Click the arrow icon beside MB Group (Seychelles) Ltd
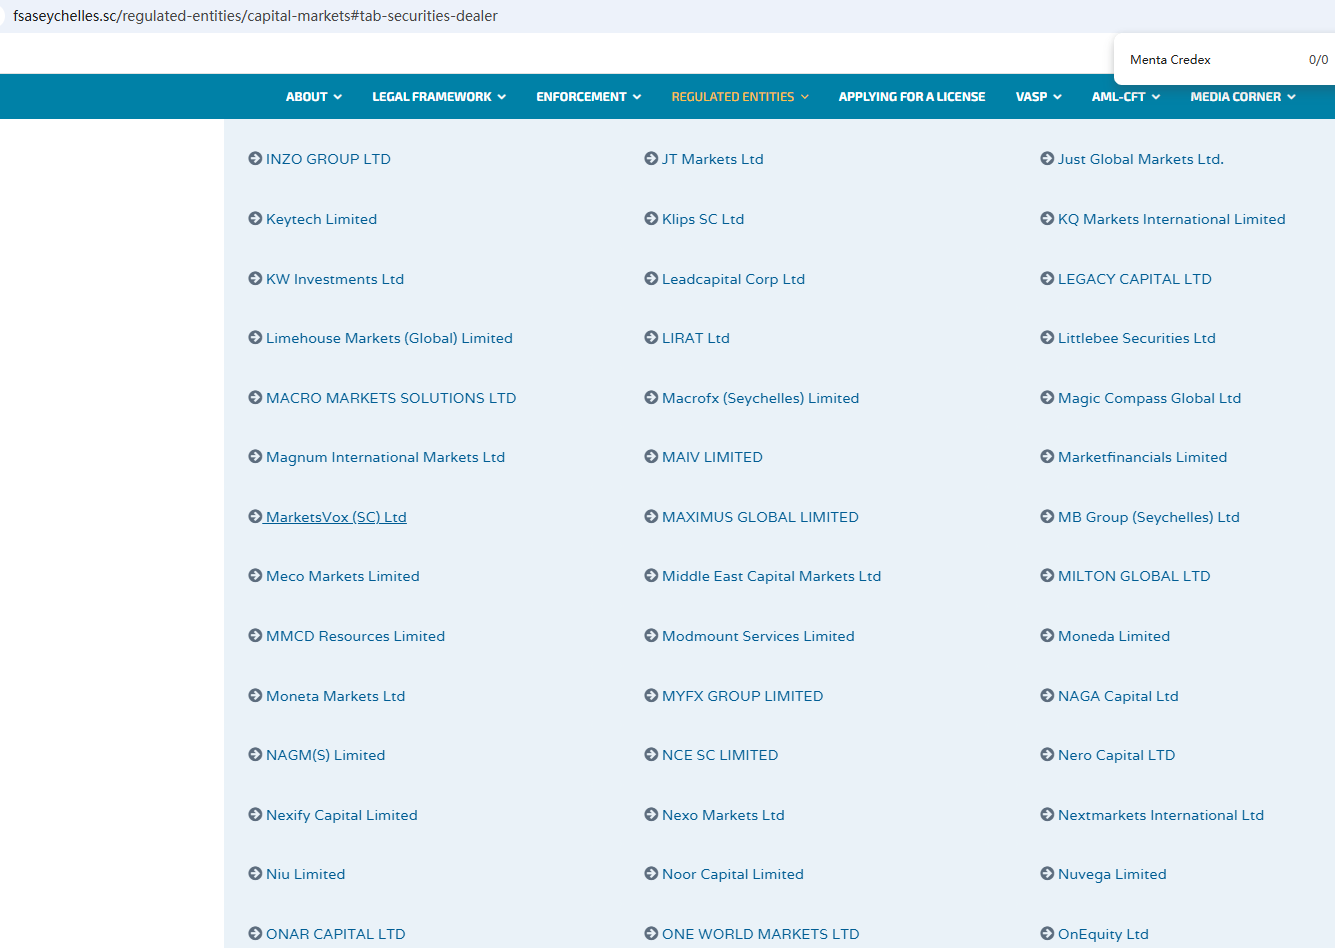 pos(1047,516)
